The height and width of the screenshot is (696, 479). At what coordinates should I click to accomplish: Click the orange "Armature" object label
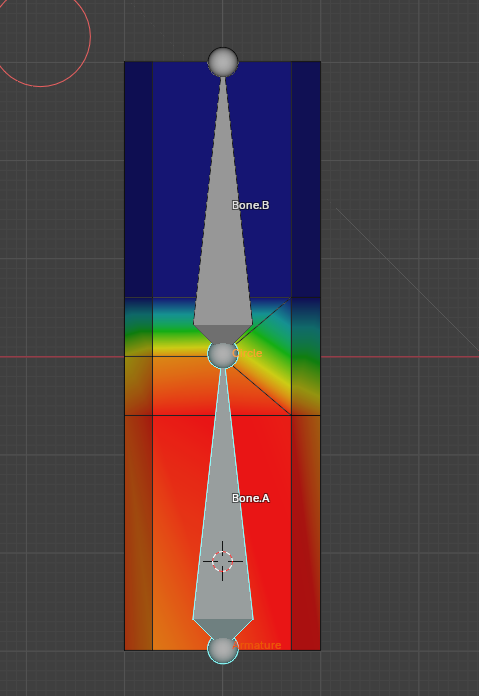point(257,645)
